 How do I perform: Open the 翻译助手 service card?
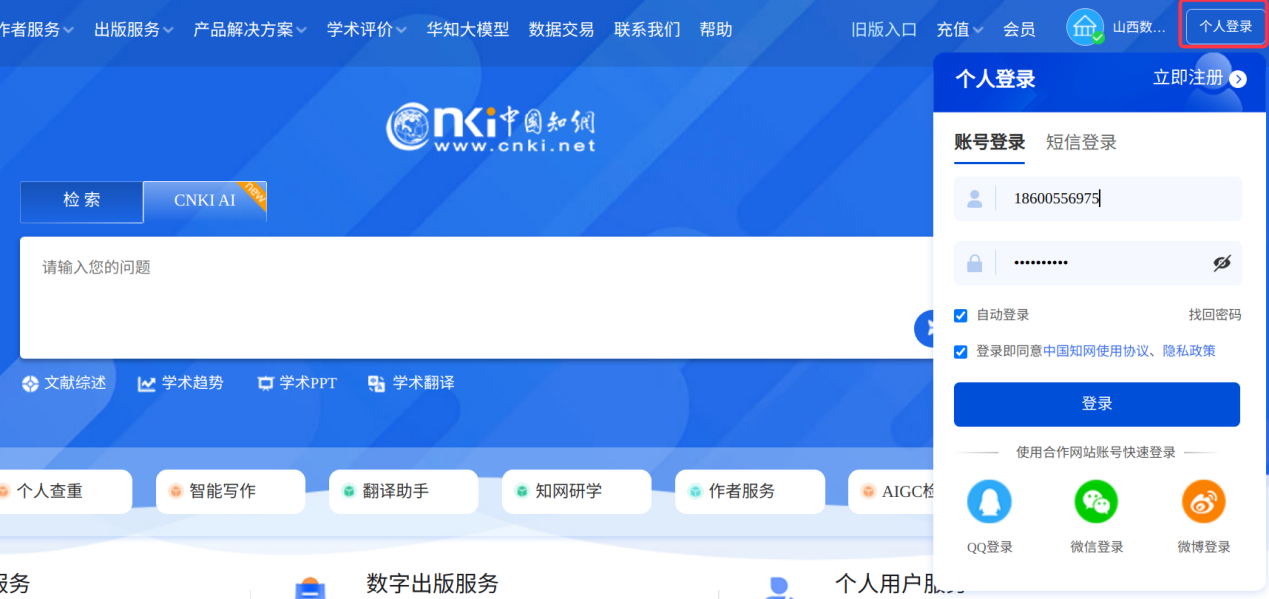[x=403, y=491]
